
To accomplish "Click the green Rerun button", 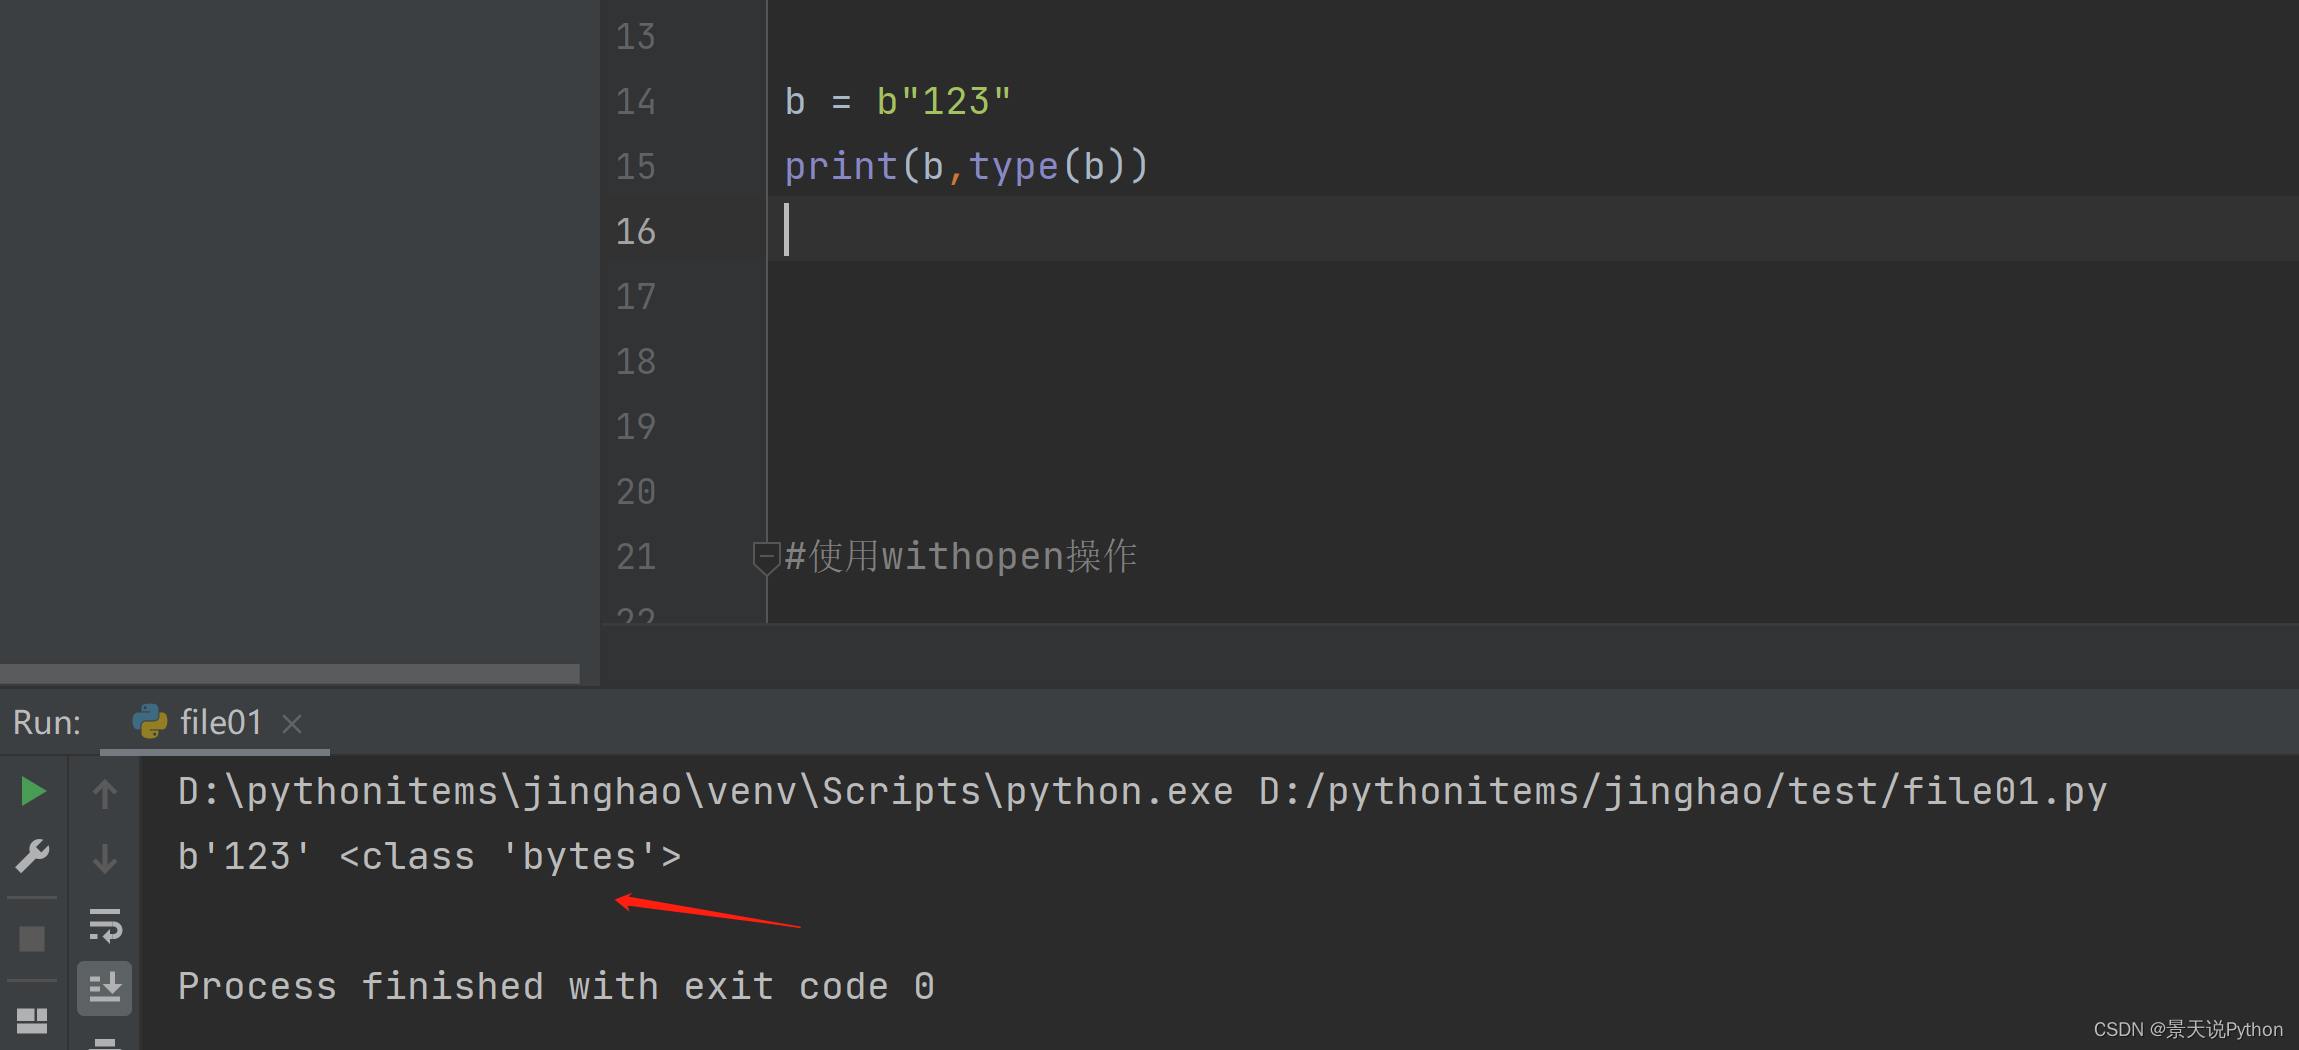I will point(33,792).
